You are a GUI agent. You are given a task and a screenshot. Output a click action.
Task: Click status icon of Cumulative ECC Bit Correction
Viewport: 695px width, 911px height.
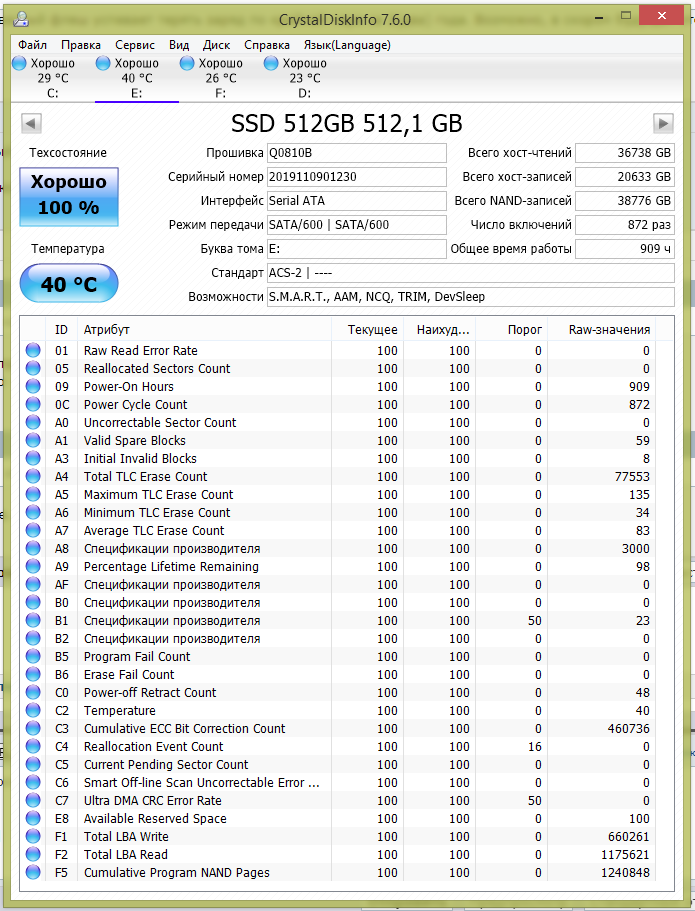33,729
